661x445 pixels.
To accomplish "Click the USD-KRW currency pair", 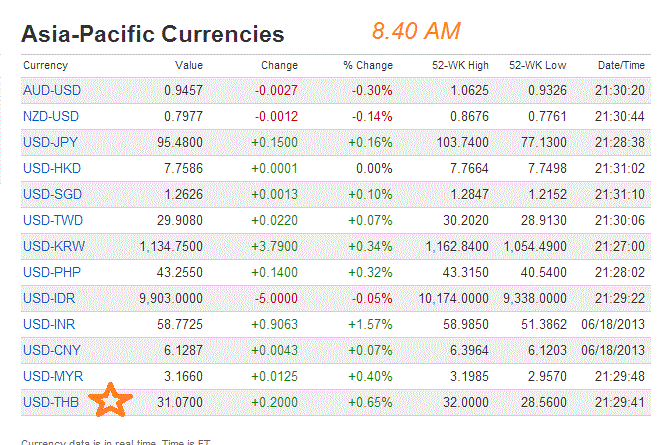I will (51, 246).
